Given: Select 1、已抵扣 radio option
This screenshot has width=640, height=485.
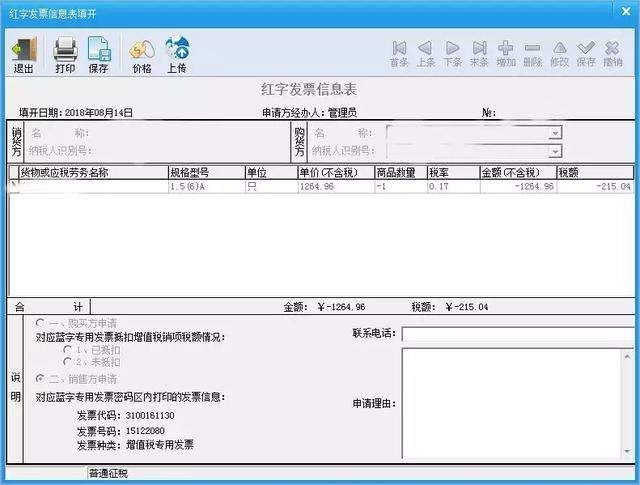Looking at the screenshot, I should point(68,350).
